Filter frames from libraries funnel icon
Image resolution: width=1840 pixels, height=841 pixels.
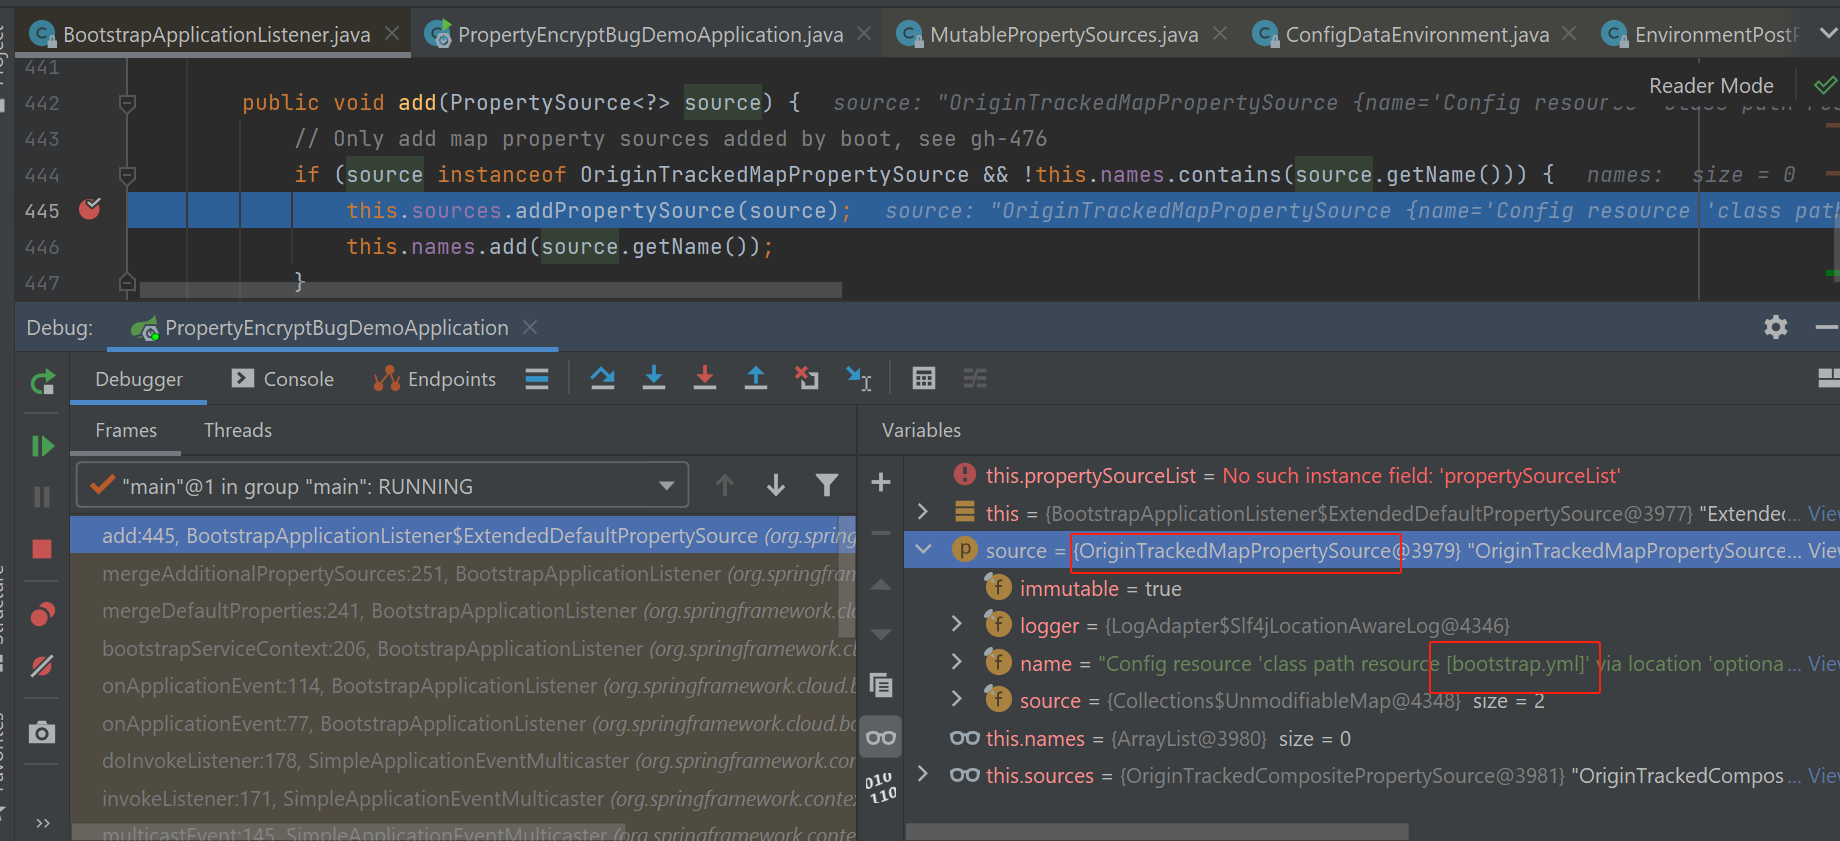(x=827, y=486)
